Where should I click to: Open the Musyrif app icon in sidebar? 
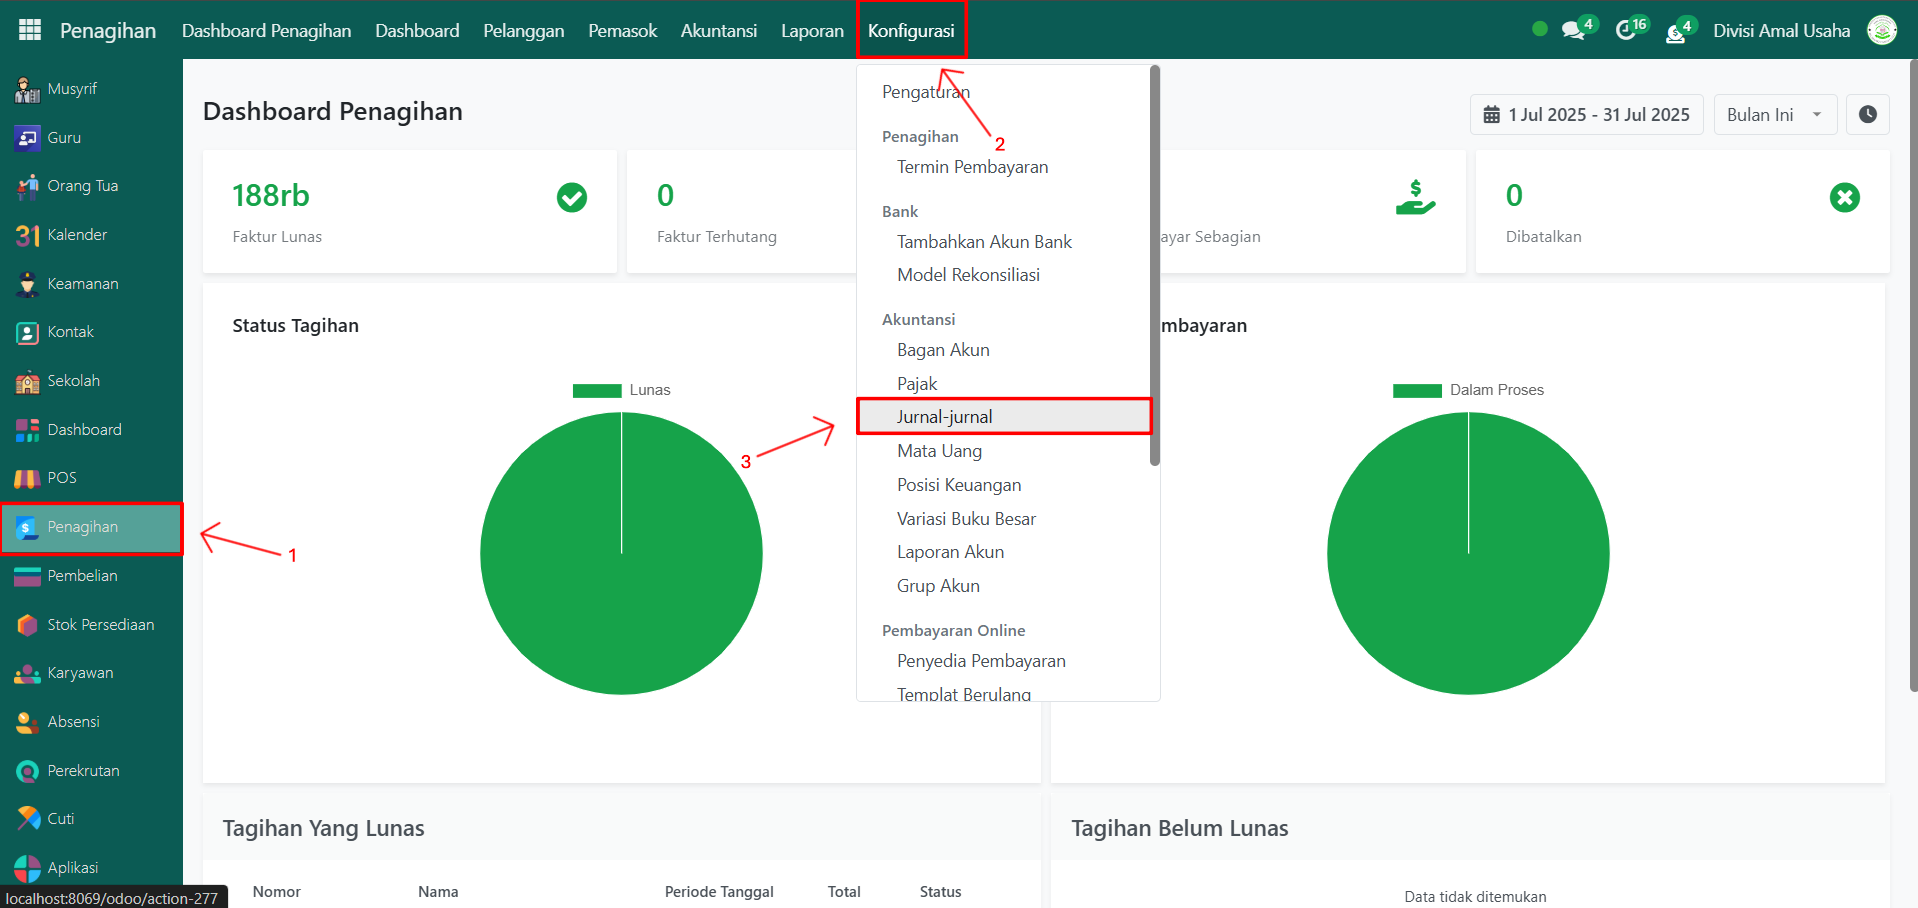click(x=27, y=89)
